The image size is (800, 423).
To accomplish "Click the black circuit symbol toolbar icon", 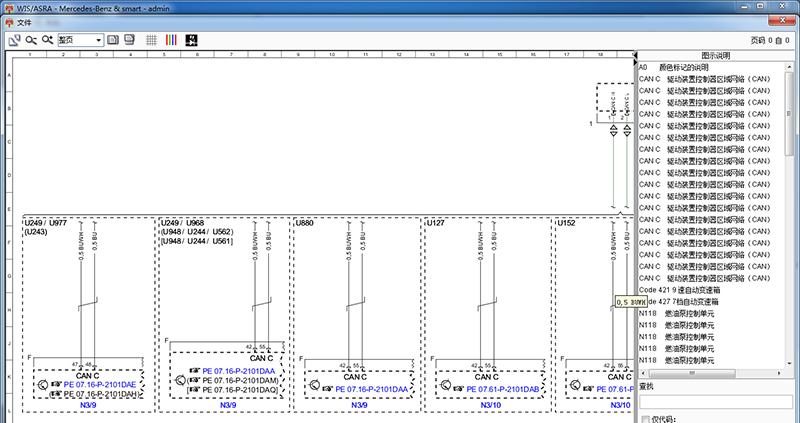I will (191, 40).
